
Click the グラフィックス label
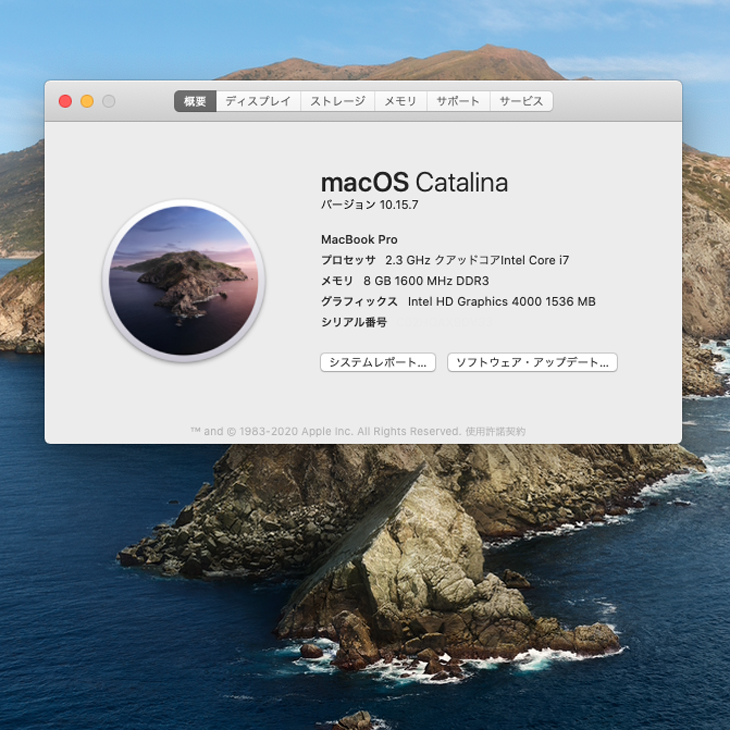pos(359,301)
